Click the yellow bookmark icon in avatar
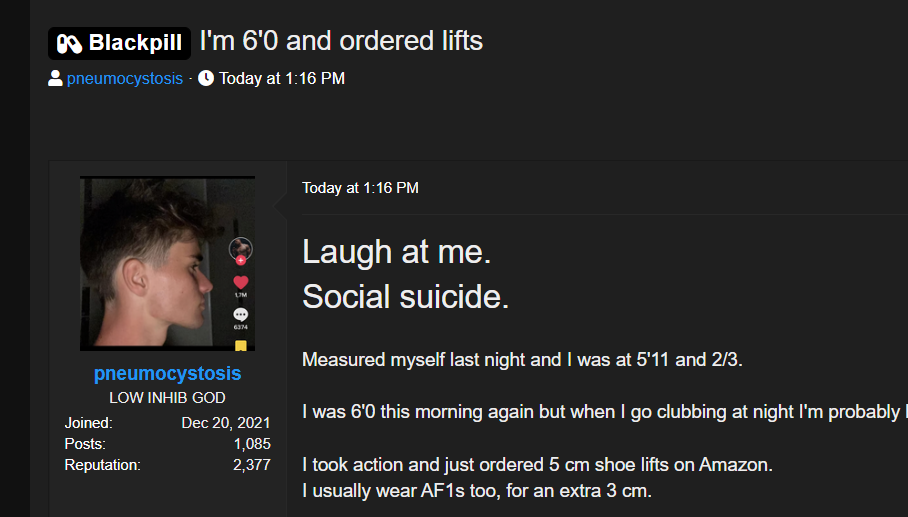 (240, 346)
